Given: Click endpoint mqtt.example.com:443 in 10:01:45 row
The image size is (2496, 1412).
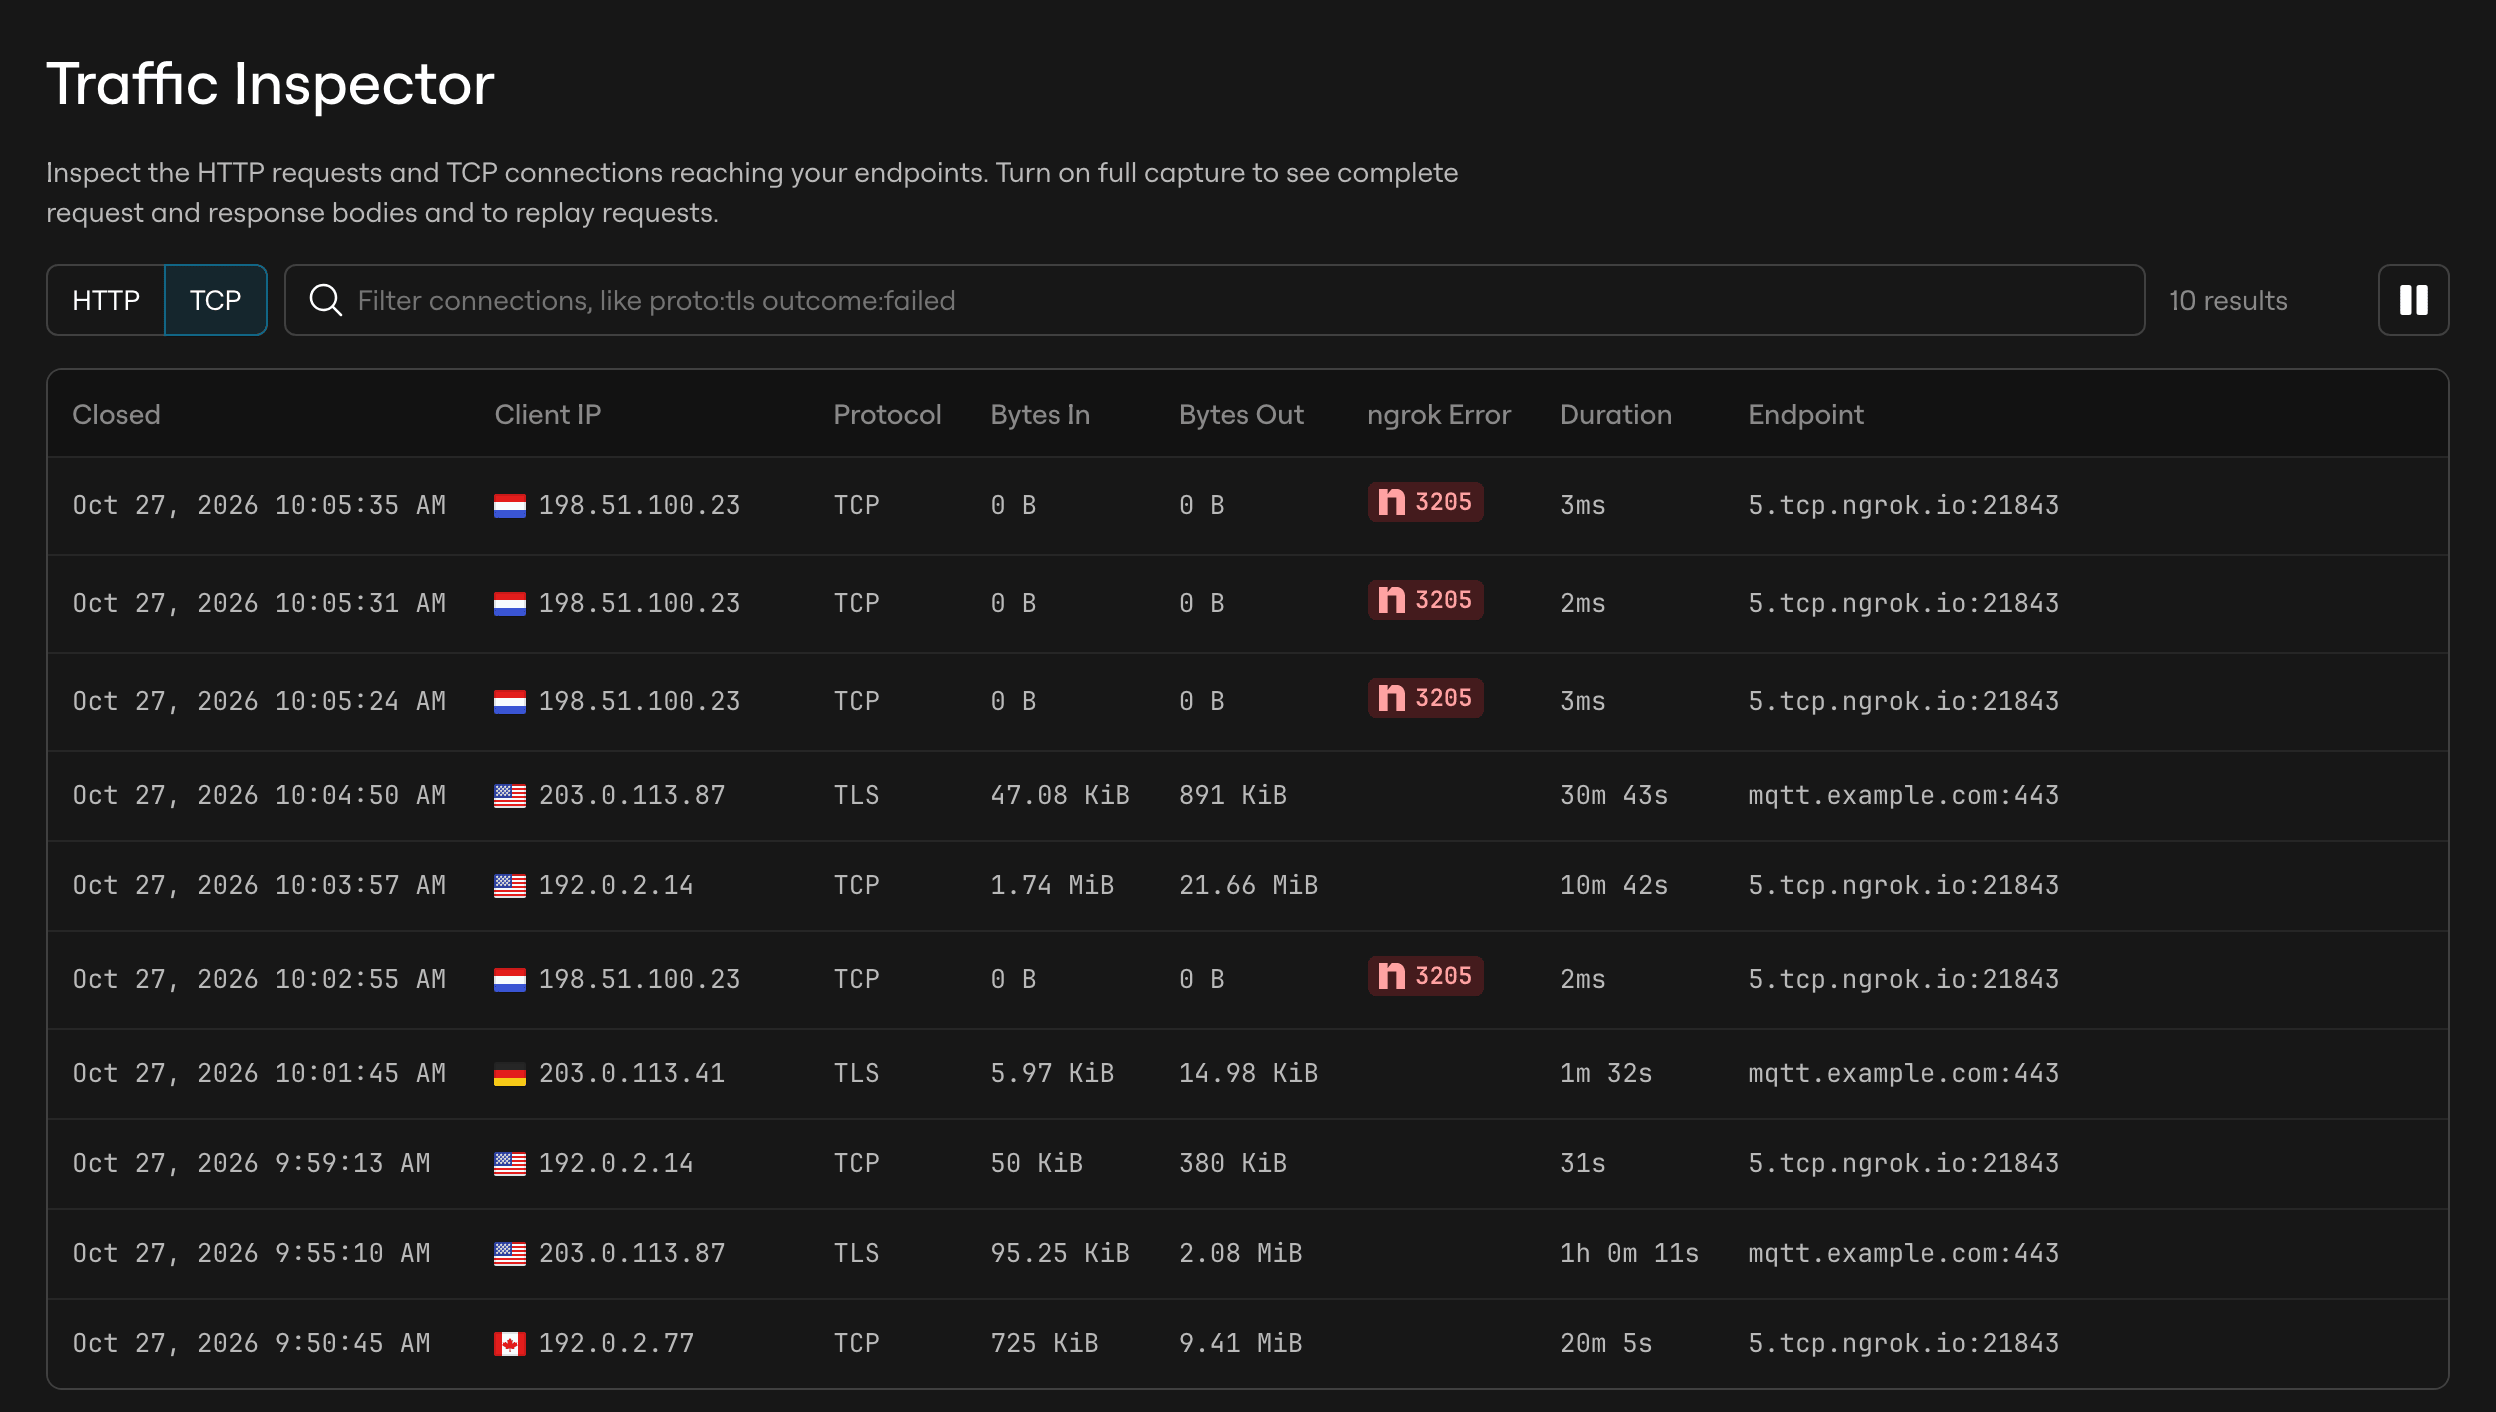Looking at the screenshot, I should 1903,1074.
